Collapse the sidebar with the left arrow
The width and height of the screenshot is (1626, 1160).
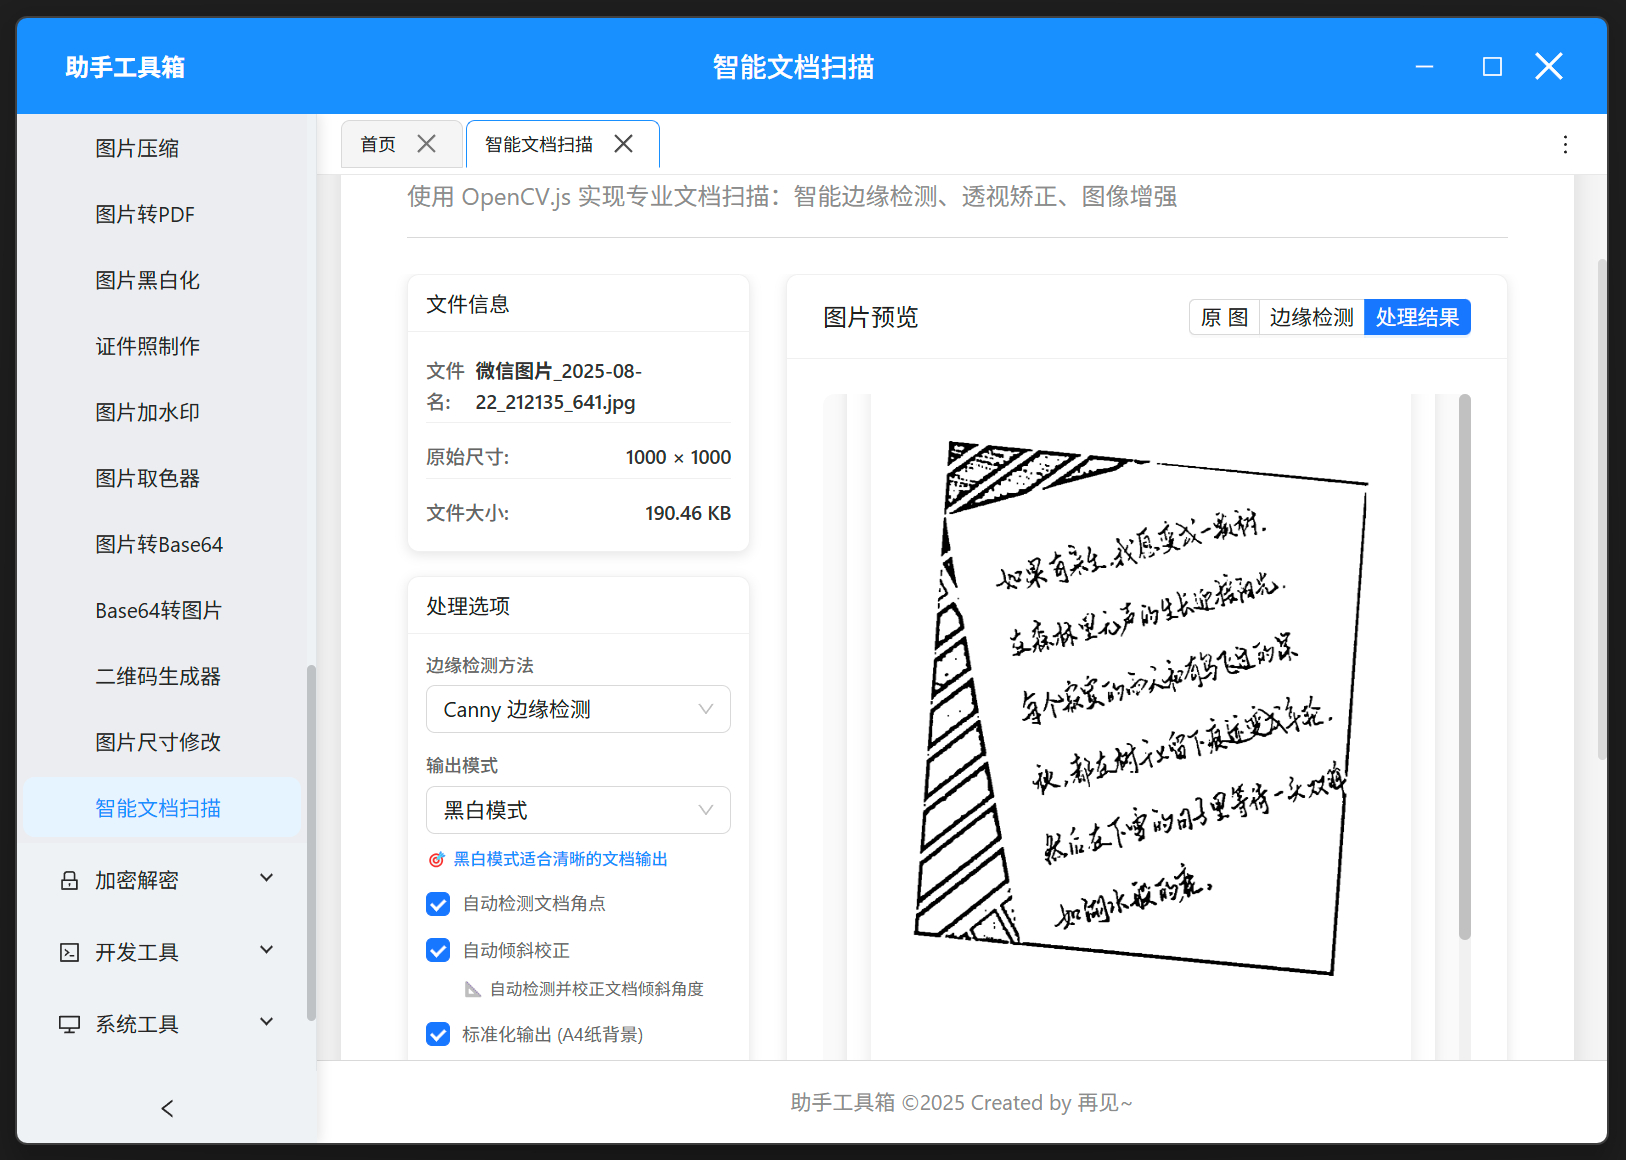click(x=167, y=1108)
